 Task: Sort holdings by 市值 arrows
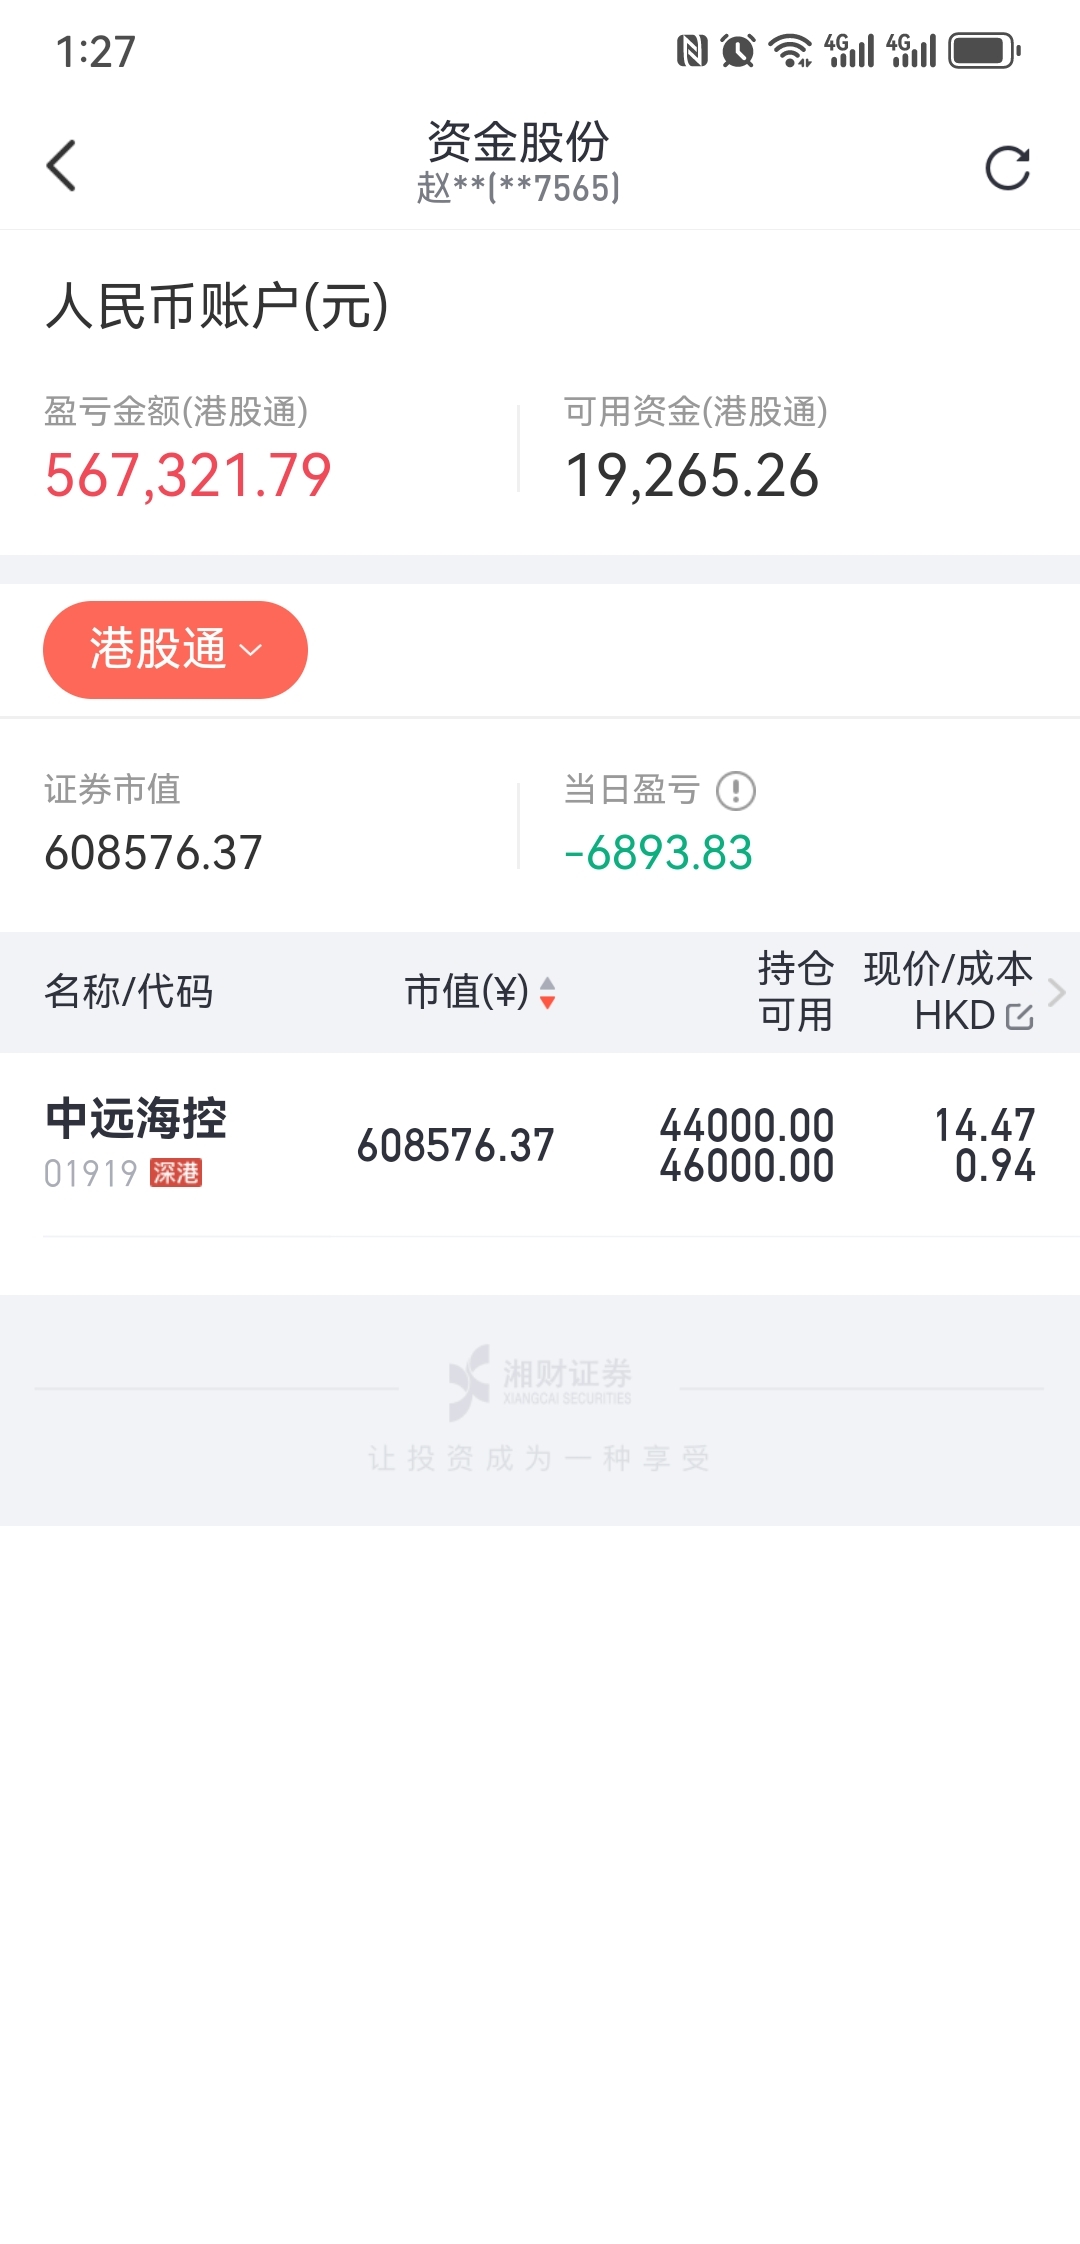coord(547,993)
